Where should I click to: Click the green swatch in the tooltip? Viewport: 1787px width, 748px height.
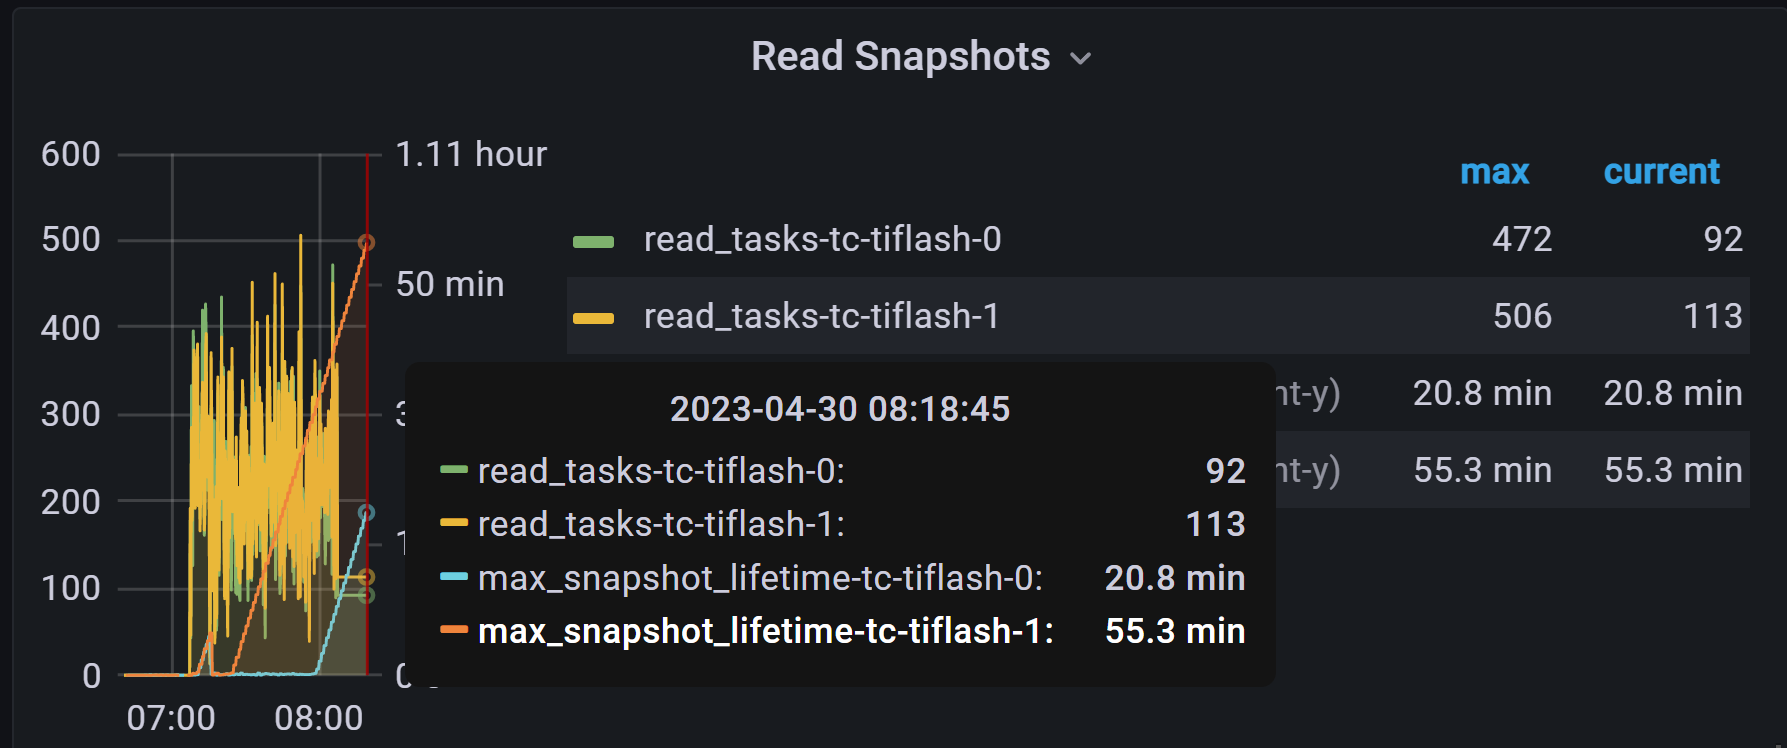pyautogui.click(x=455, y=470)
